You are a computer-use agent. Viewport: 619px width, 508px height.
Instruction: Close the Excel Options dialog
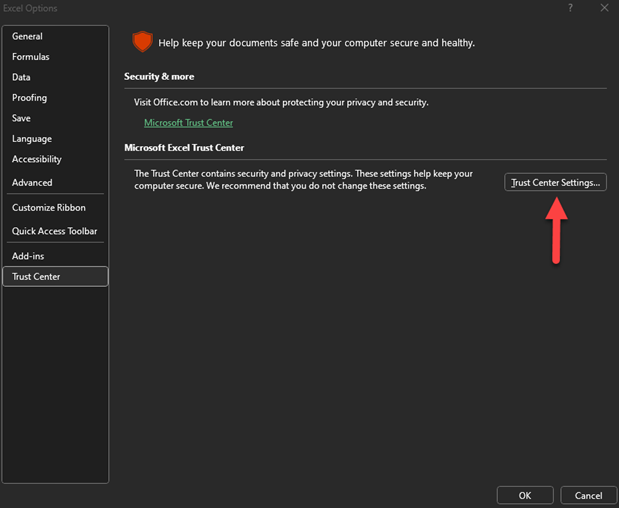click(x=603, y=8)
